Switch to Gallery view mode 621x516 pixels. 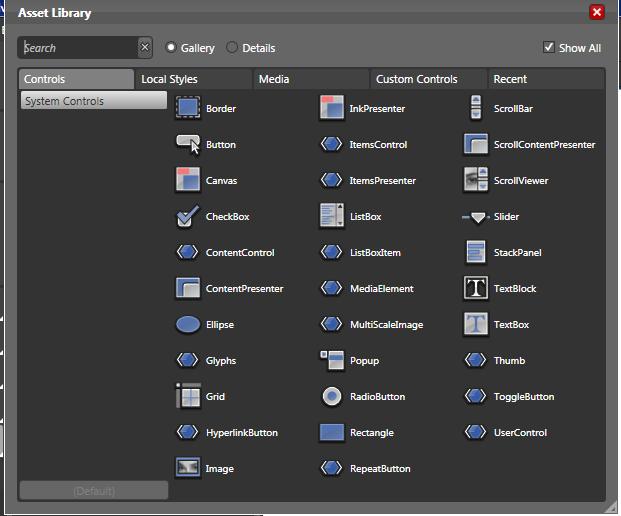pyautogui.click(x=171, y=47)
